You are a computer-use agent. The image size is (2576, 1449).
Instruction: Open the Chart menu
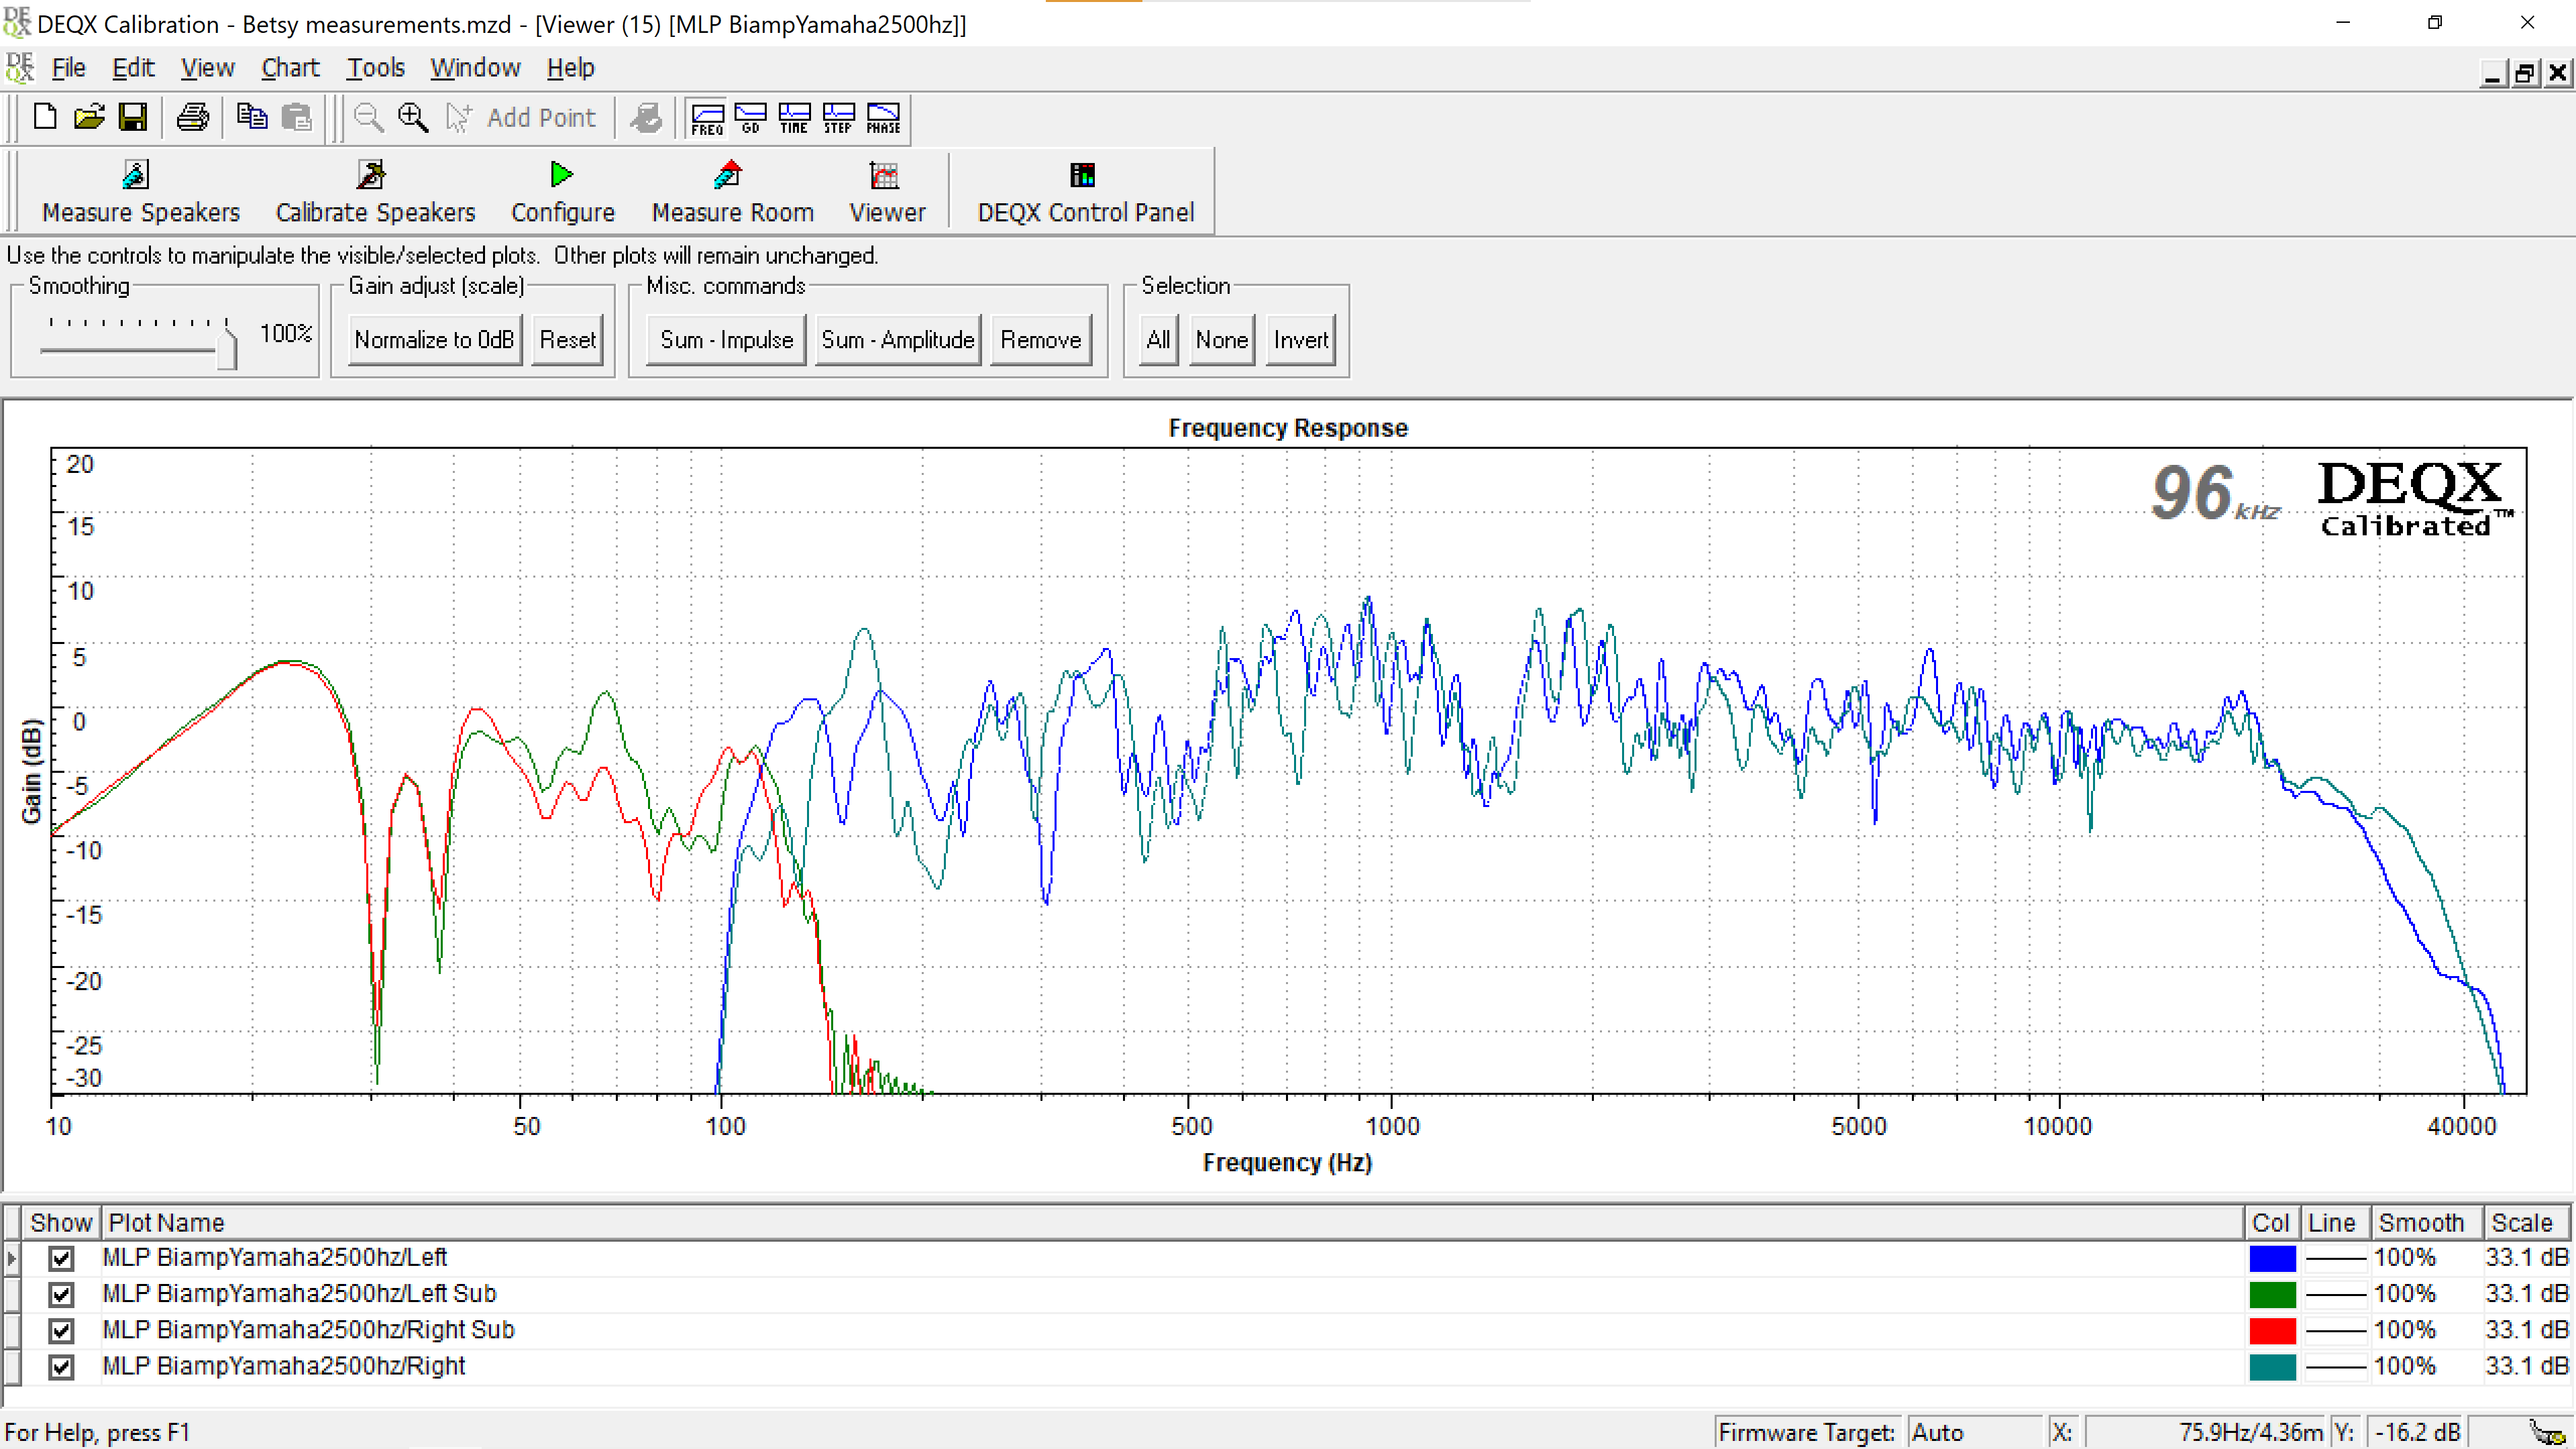(x=290, y=68)
